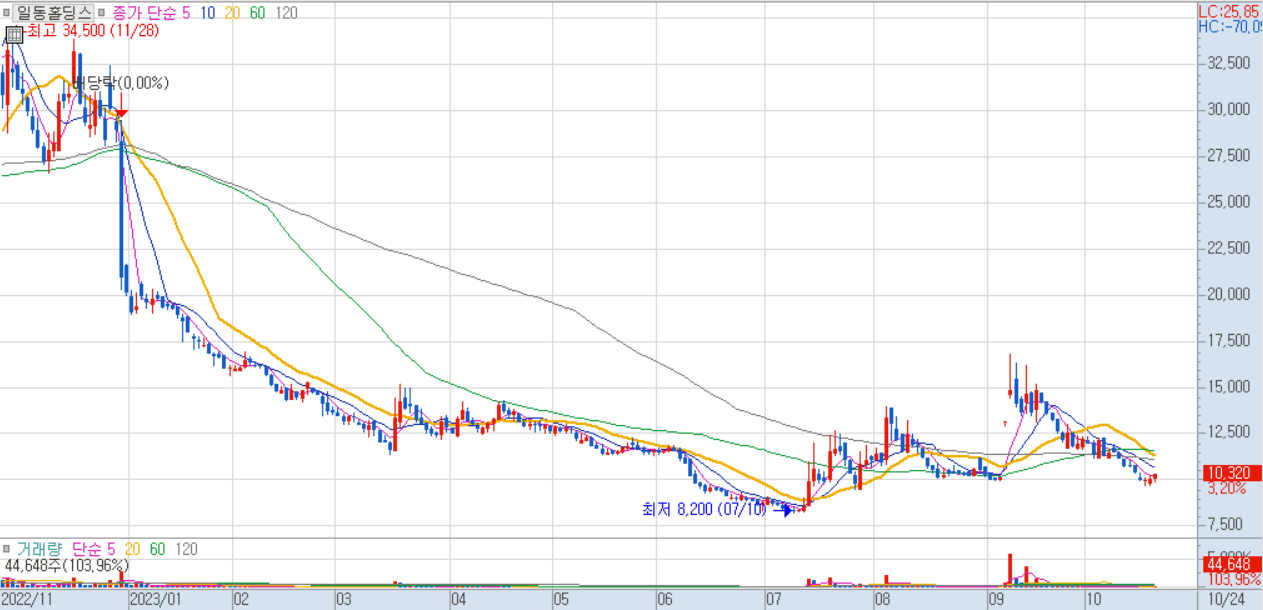
Task: Toggle the gray 120-day price moving average
Action: pos(286,13)
